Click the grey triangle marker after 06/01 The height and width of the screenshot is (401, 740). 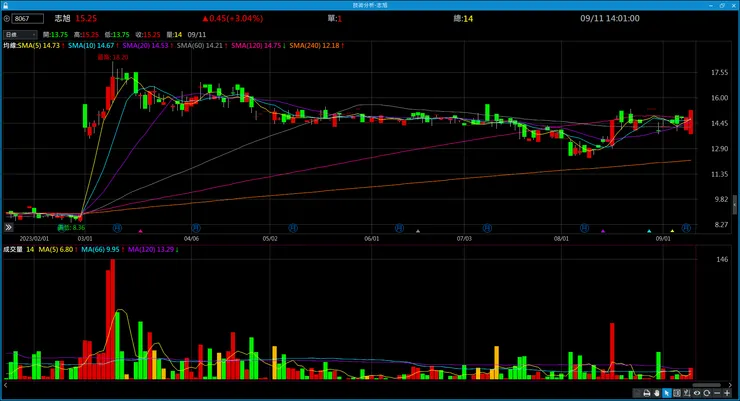pos(418,231)
